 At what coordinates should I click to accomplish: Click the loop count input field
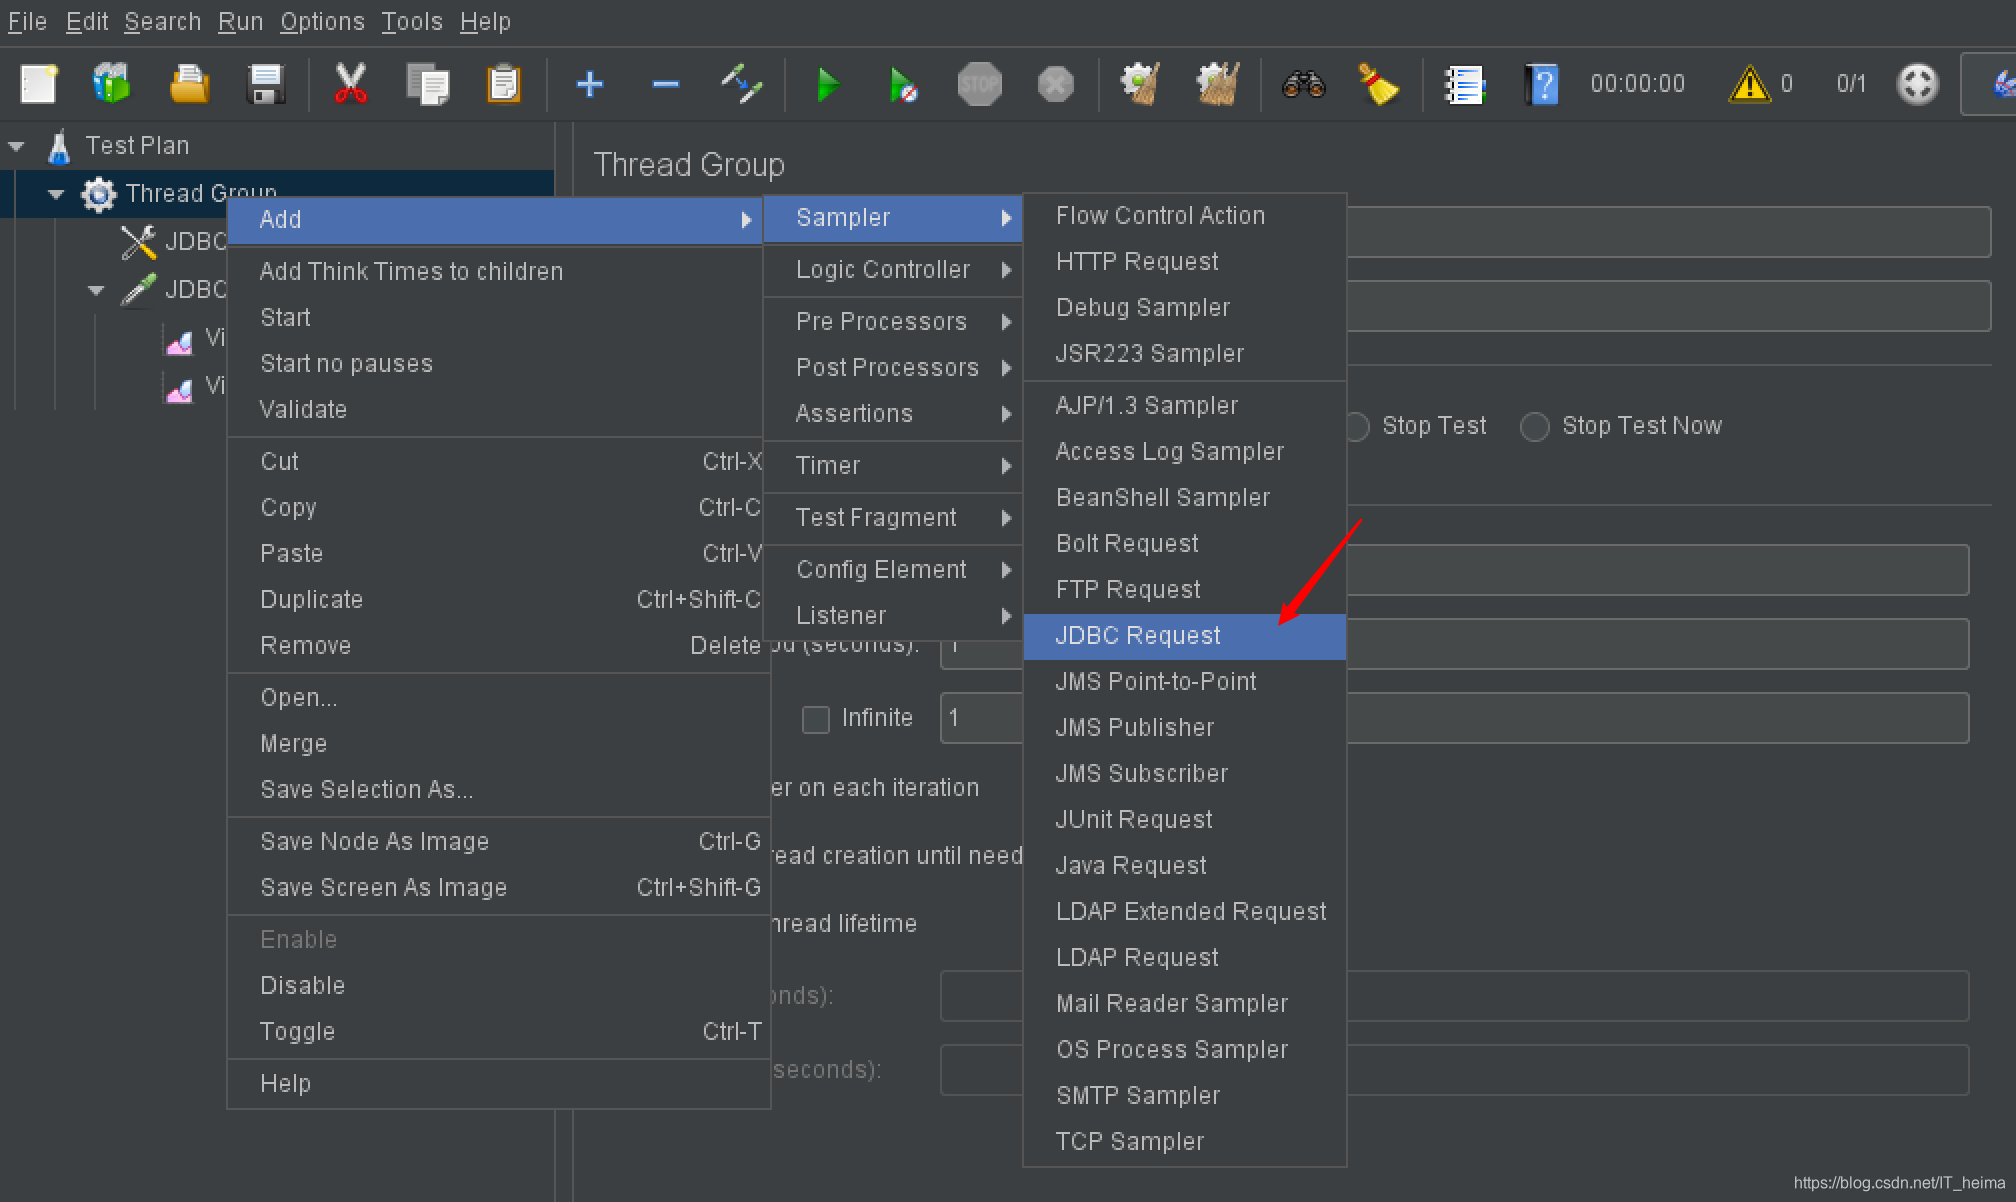(x=980, y=718)
